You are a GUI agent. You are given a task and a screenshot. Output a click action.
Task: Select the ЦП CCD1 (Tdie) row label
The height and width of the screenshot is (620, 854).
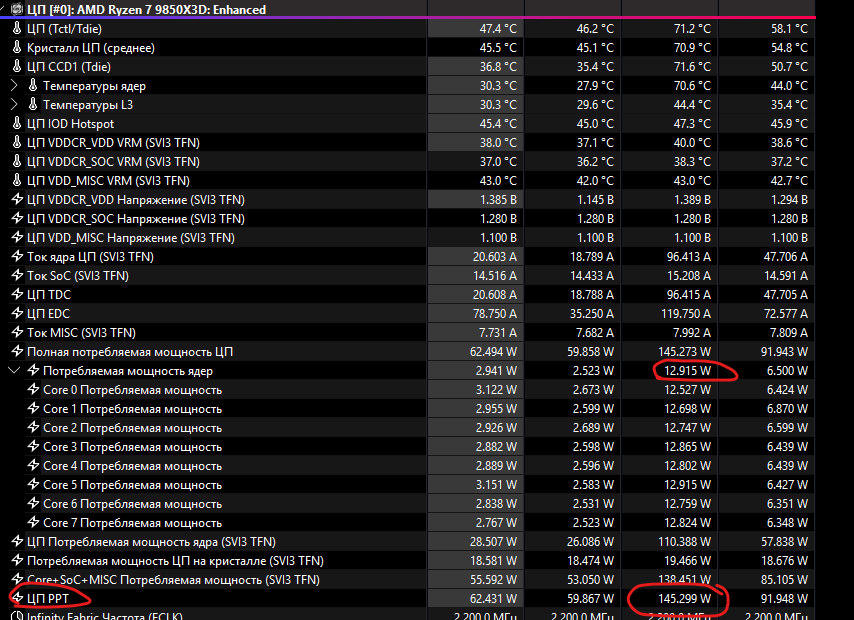[69, 67]
